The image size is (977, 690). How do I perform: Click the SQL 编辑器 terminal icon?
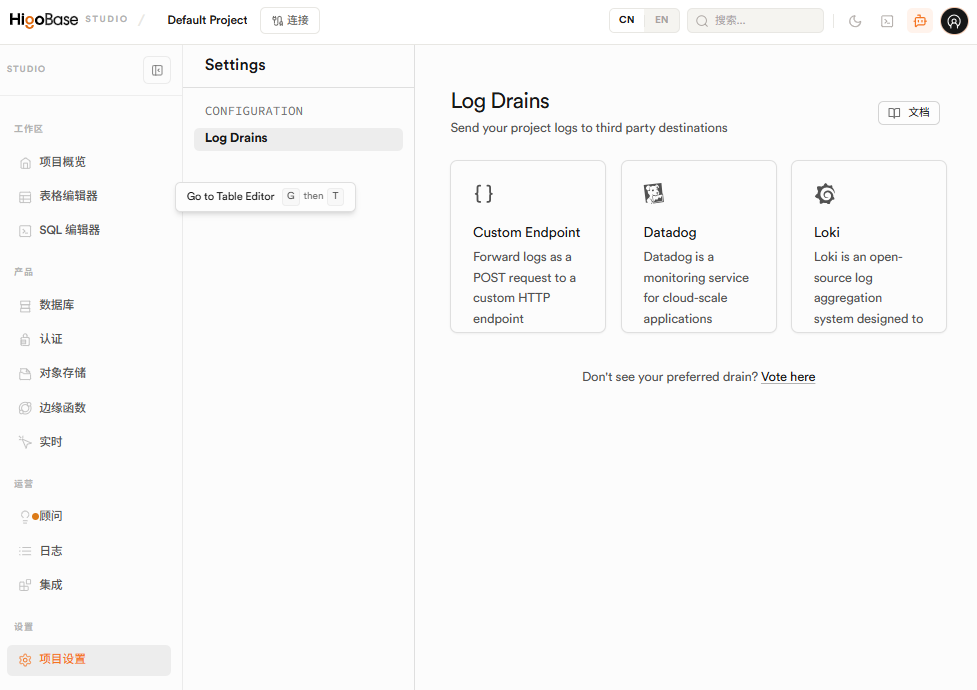point(25,231)
